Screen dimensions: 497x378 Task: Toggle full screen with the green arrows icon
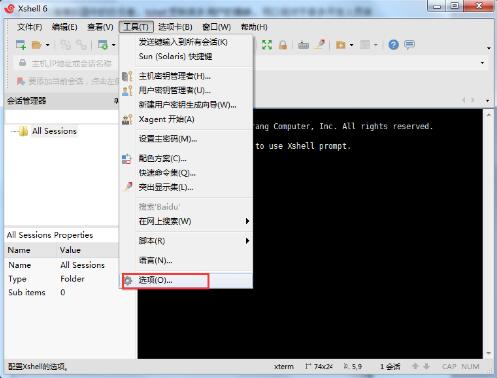click(x=267, y=45)
